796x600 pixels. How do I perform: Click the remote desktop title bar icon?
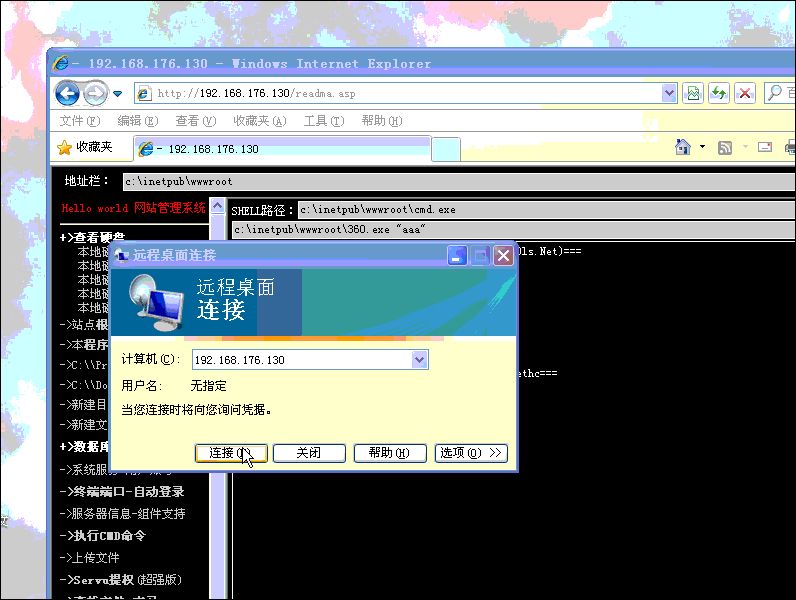point(122,255)
